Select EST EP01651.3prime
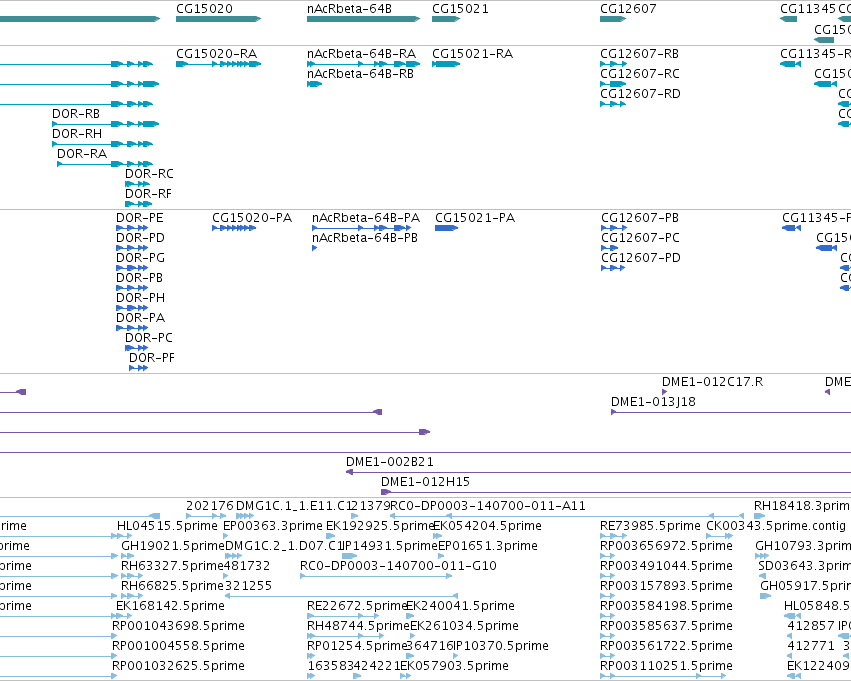 click(441, 556)
